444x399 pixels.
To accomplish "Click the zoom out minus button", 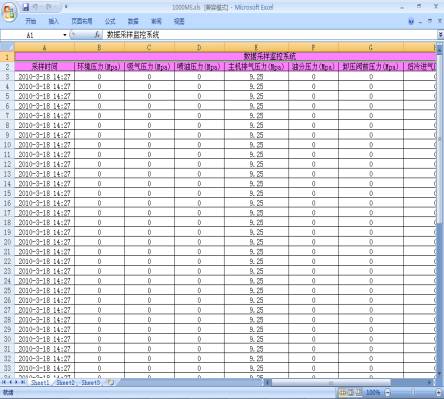I will 388,392.
